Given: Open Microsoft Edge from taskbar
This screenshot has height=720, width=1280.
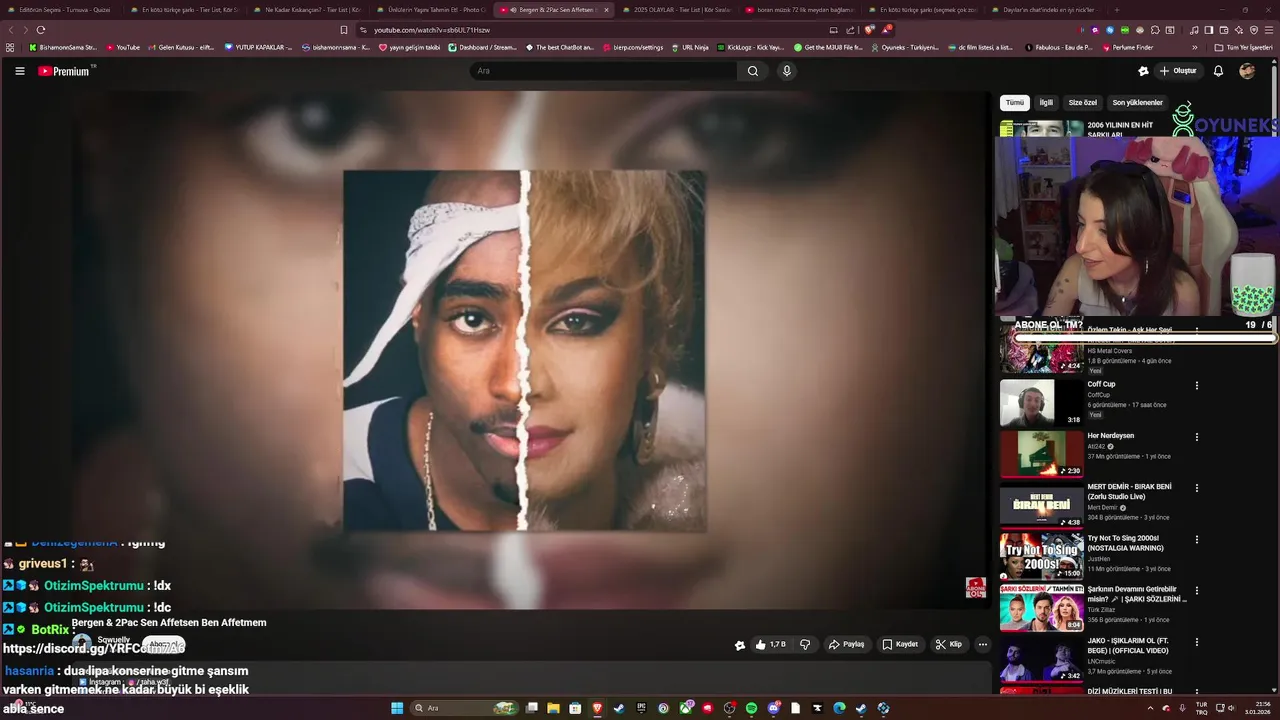Looking at the screenshot, I should (839, 708).
